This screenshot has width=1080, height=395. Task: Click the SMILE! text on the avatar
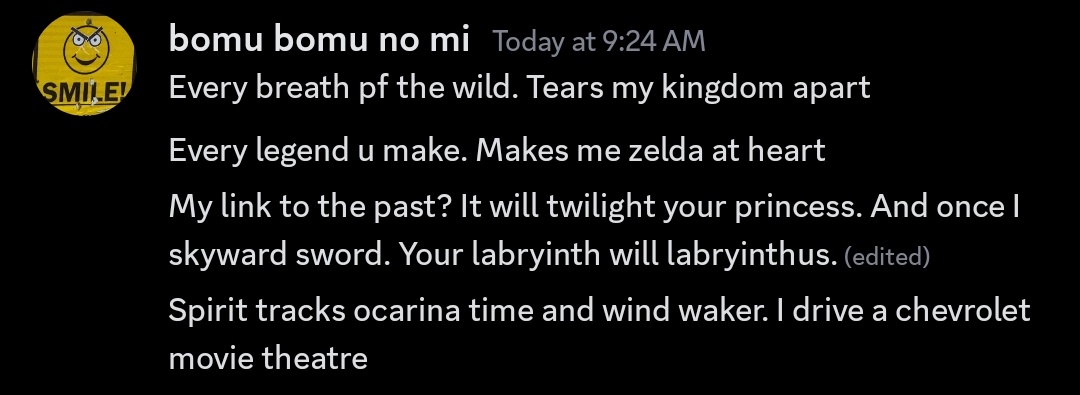pyautogui.click(x=83, y=92)
